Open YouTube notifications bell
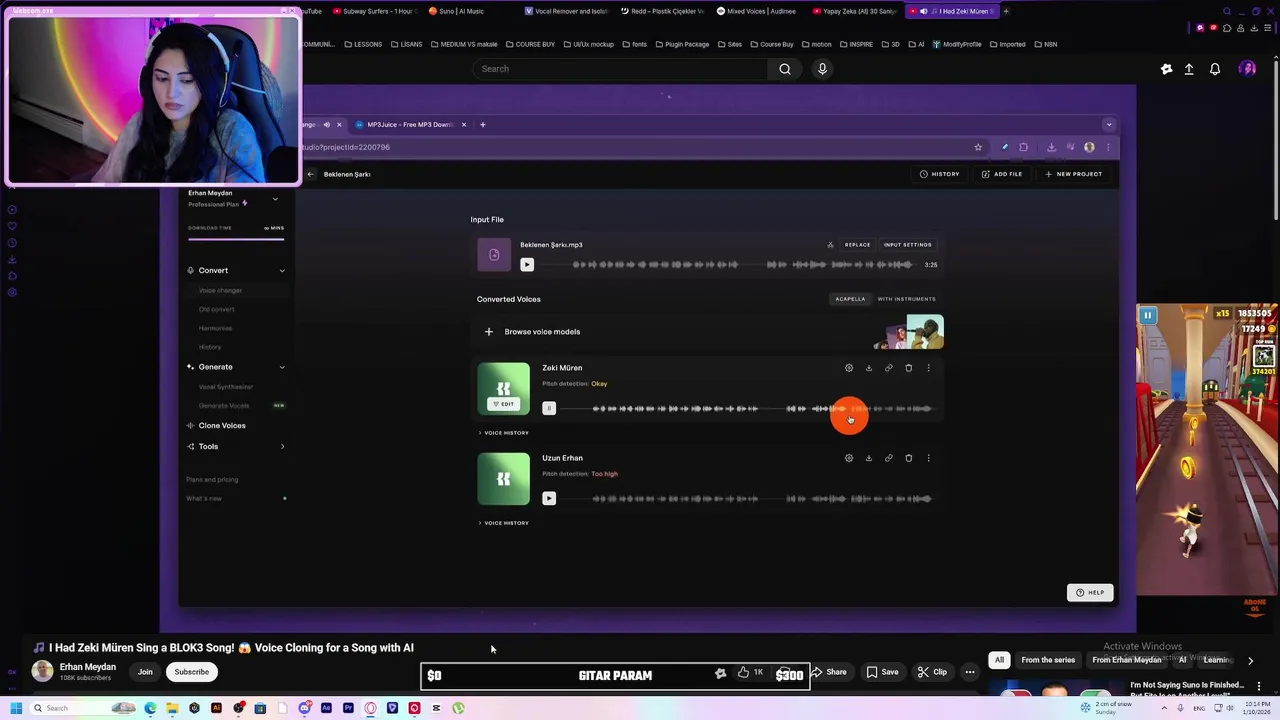Viewport: 1280px width, 720px height. (x=1215, y=69)
